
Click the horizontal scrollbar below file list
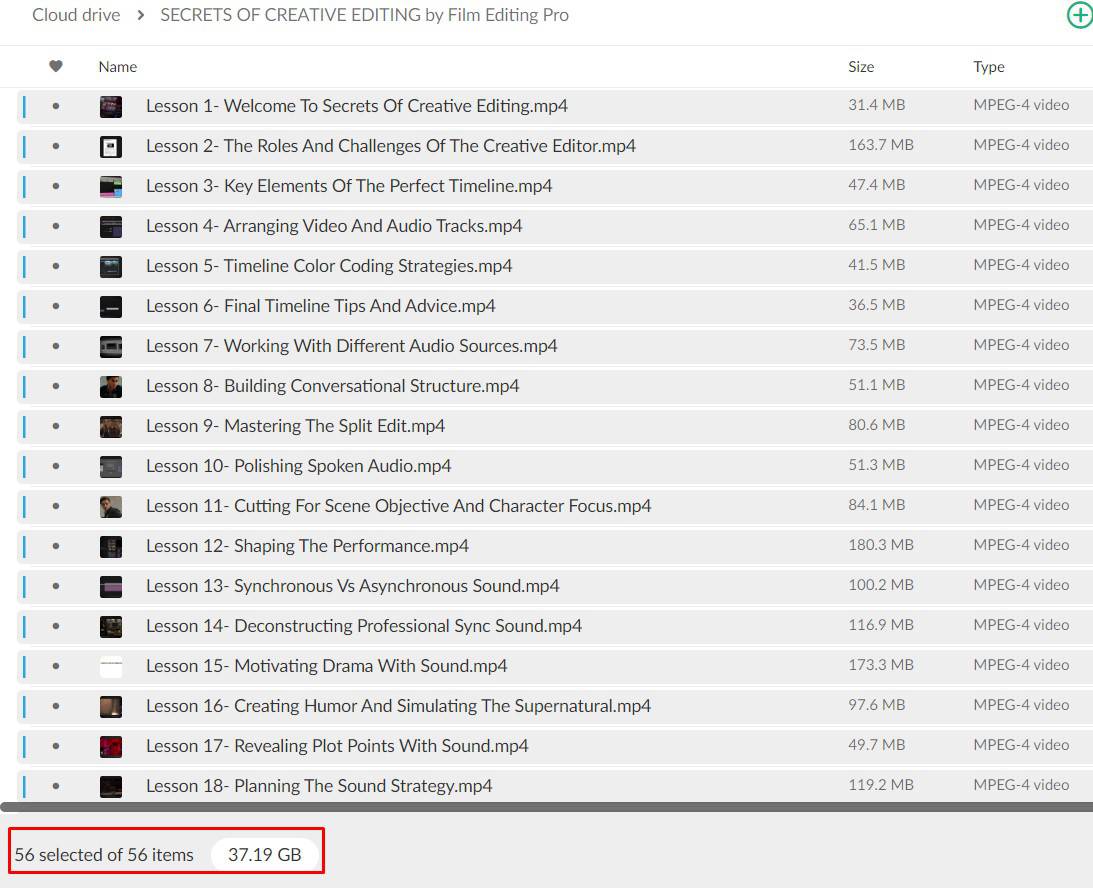click(540, 806)
